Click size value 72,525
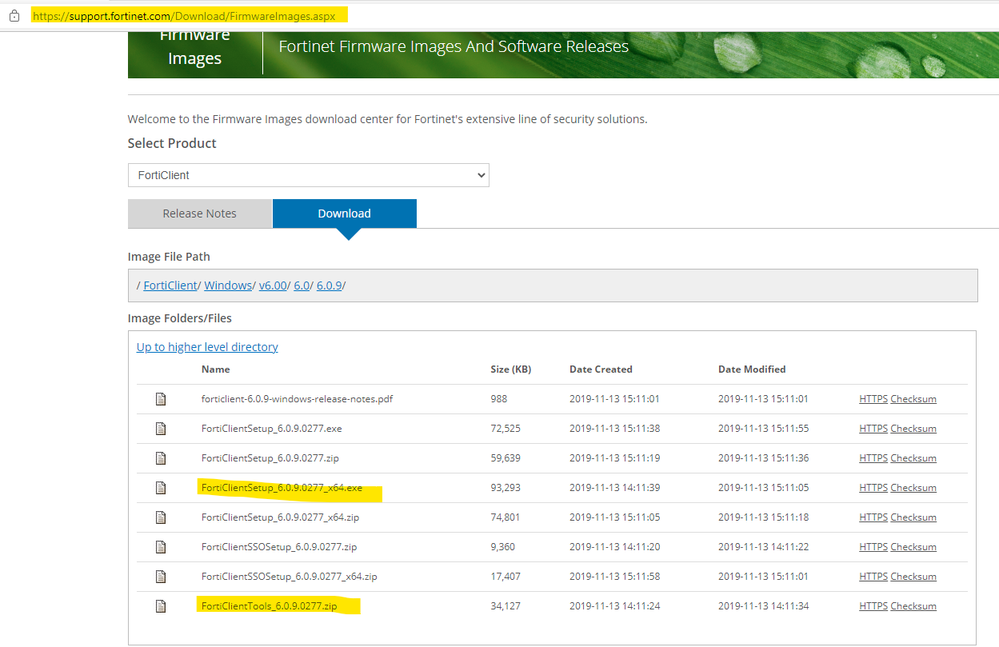Screen dimensions: 999x647 (505, 429)
